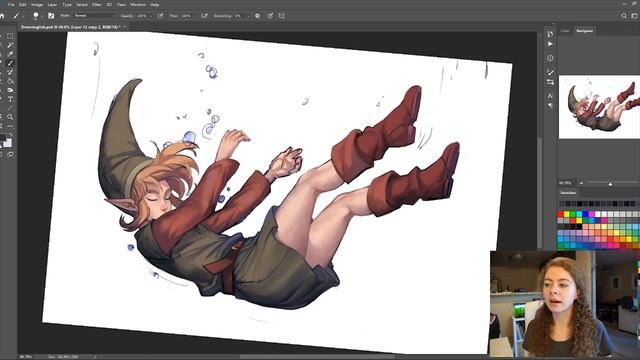
Task: Open the Edit Toolbar three-dots icon
Action: (x=10, y=126)
